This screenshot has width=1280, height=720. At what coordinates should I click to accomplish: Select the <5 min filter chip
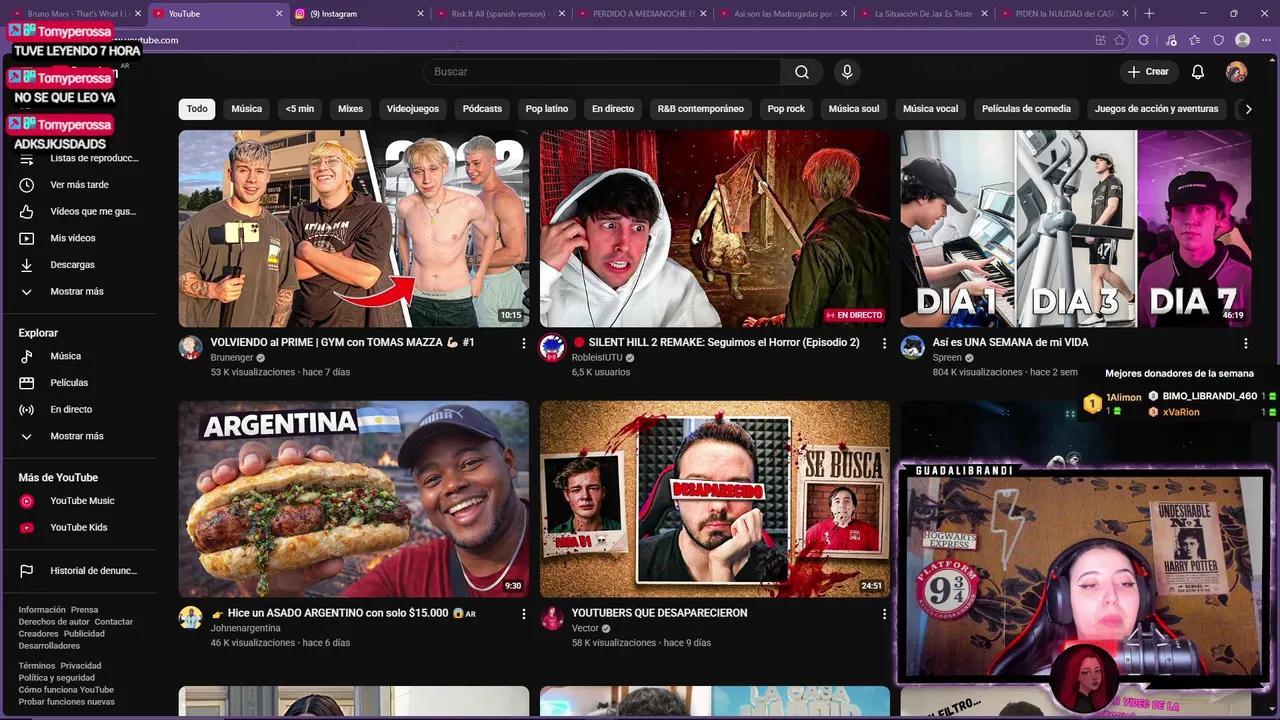coord(300,109)
